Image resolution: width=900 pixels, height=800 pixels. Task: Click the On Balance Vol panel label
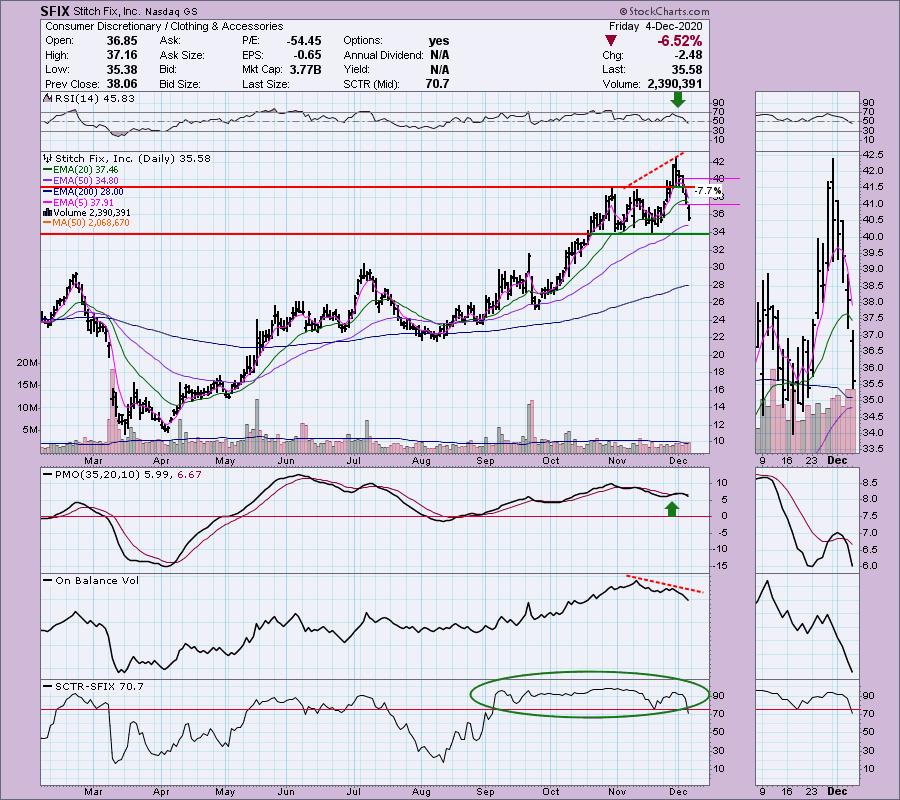coord(96,581)
